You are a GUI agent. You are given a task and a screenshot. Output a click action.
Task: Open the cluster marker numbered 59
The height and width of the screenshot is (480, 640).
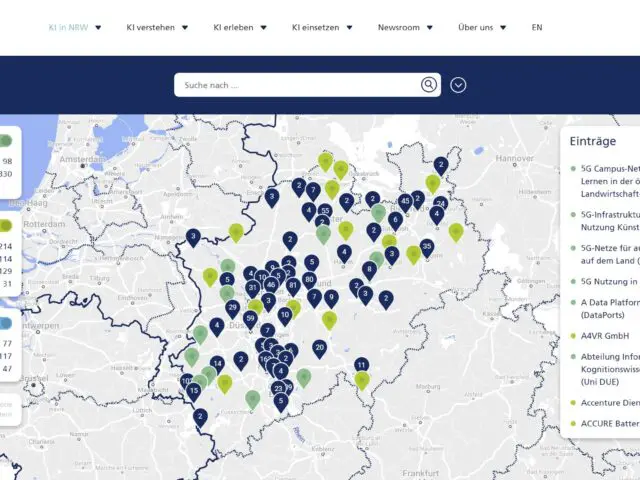pos(250,318)
